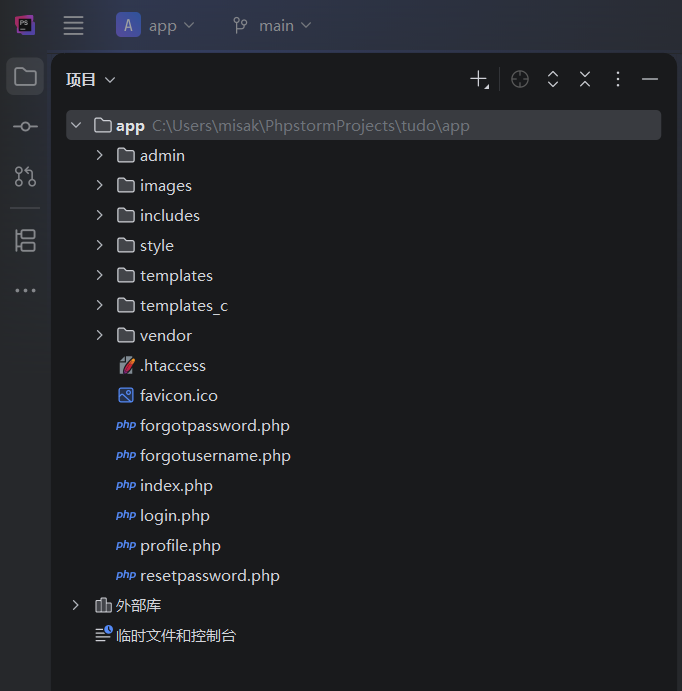Select index.php in project tree
The height and width of the screenshot is (691, 682).
[x=176, y=486]
